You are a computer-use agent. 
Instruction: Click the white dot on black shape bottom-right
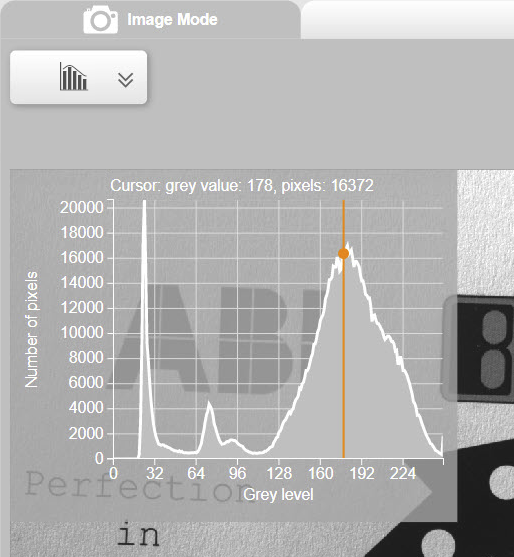[x=438, y=544]
